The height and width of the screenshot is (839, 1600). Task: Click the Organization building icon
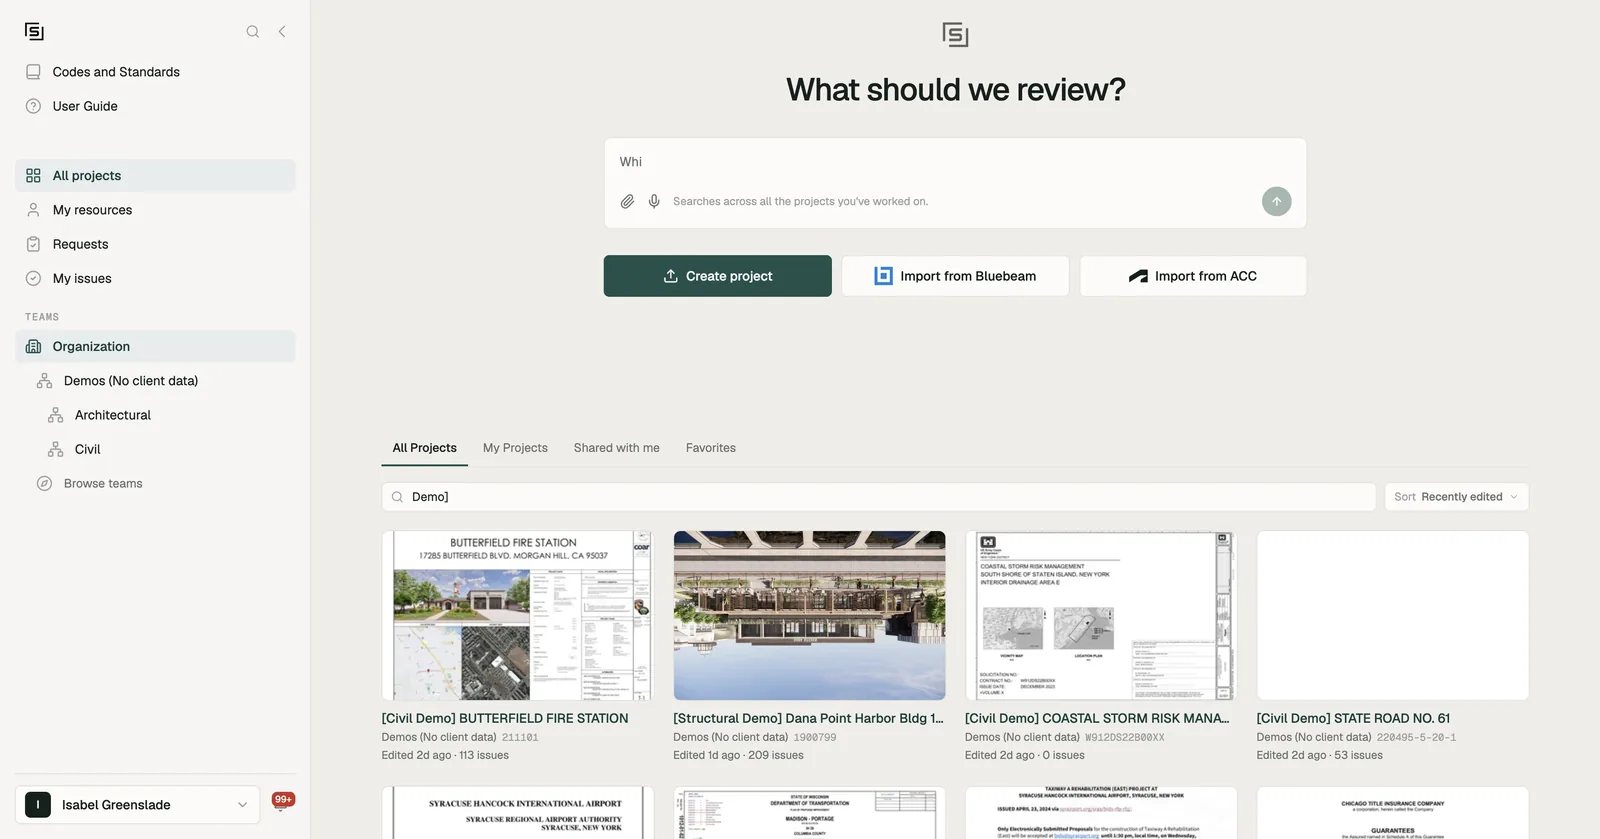click(x=33, y=347)
